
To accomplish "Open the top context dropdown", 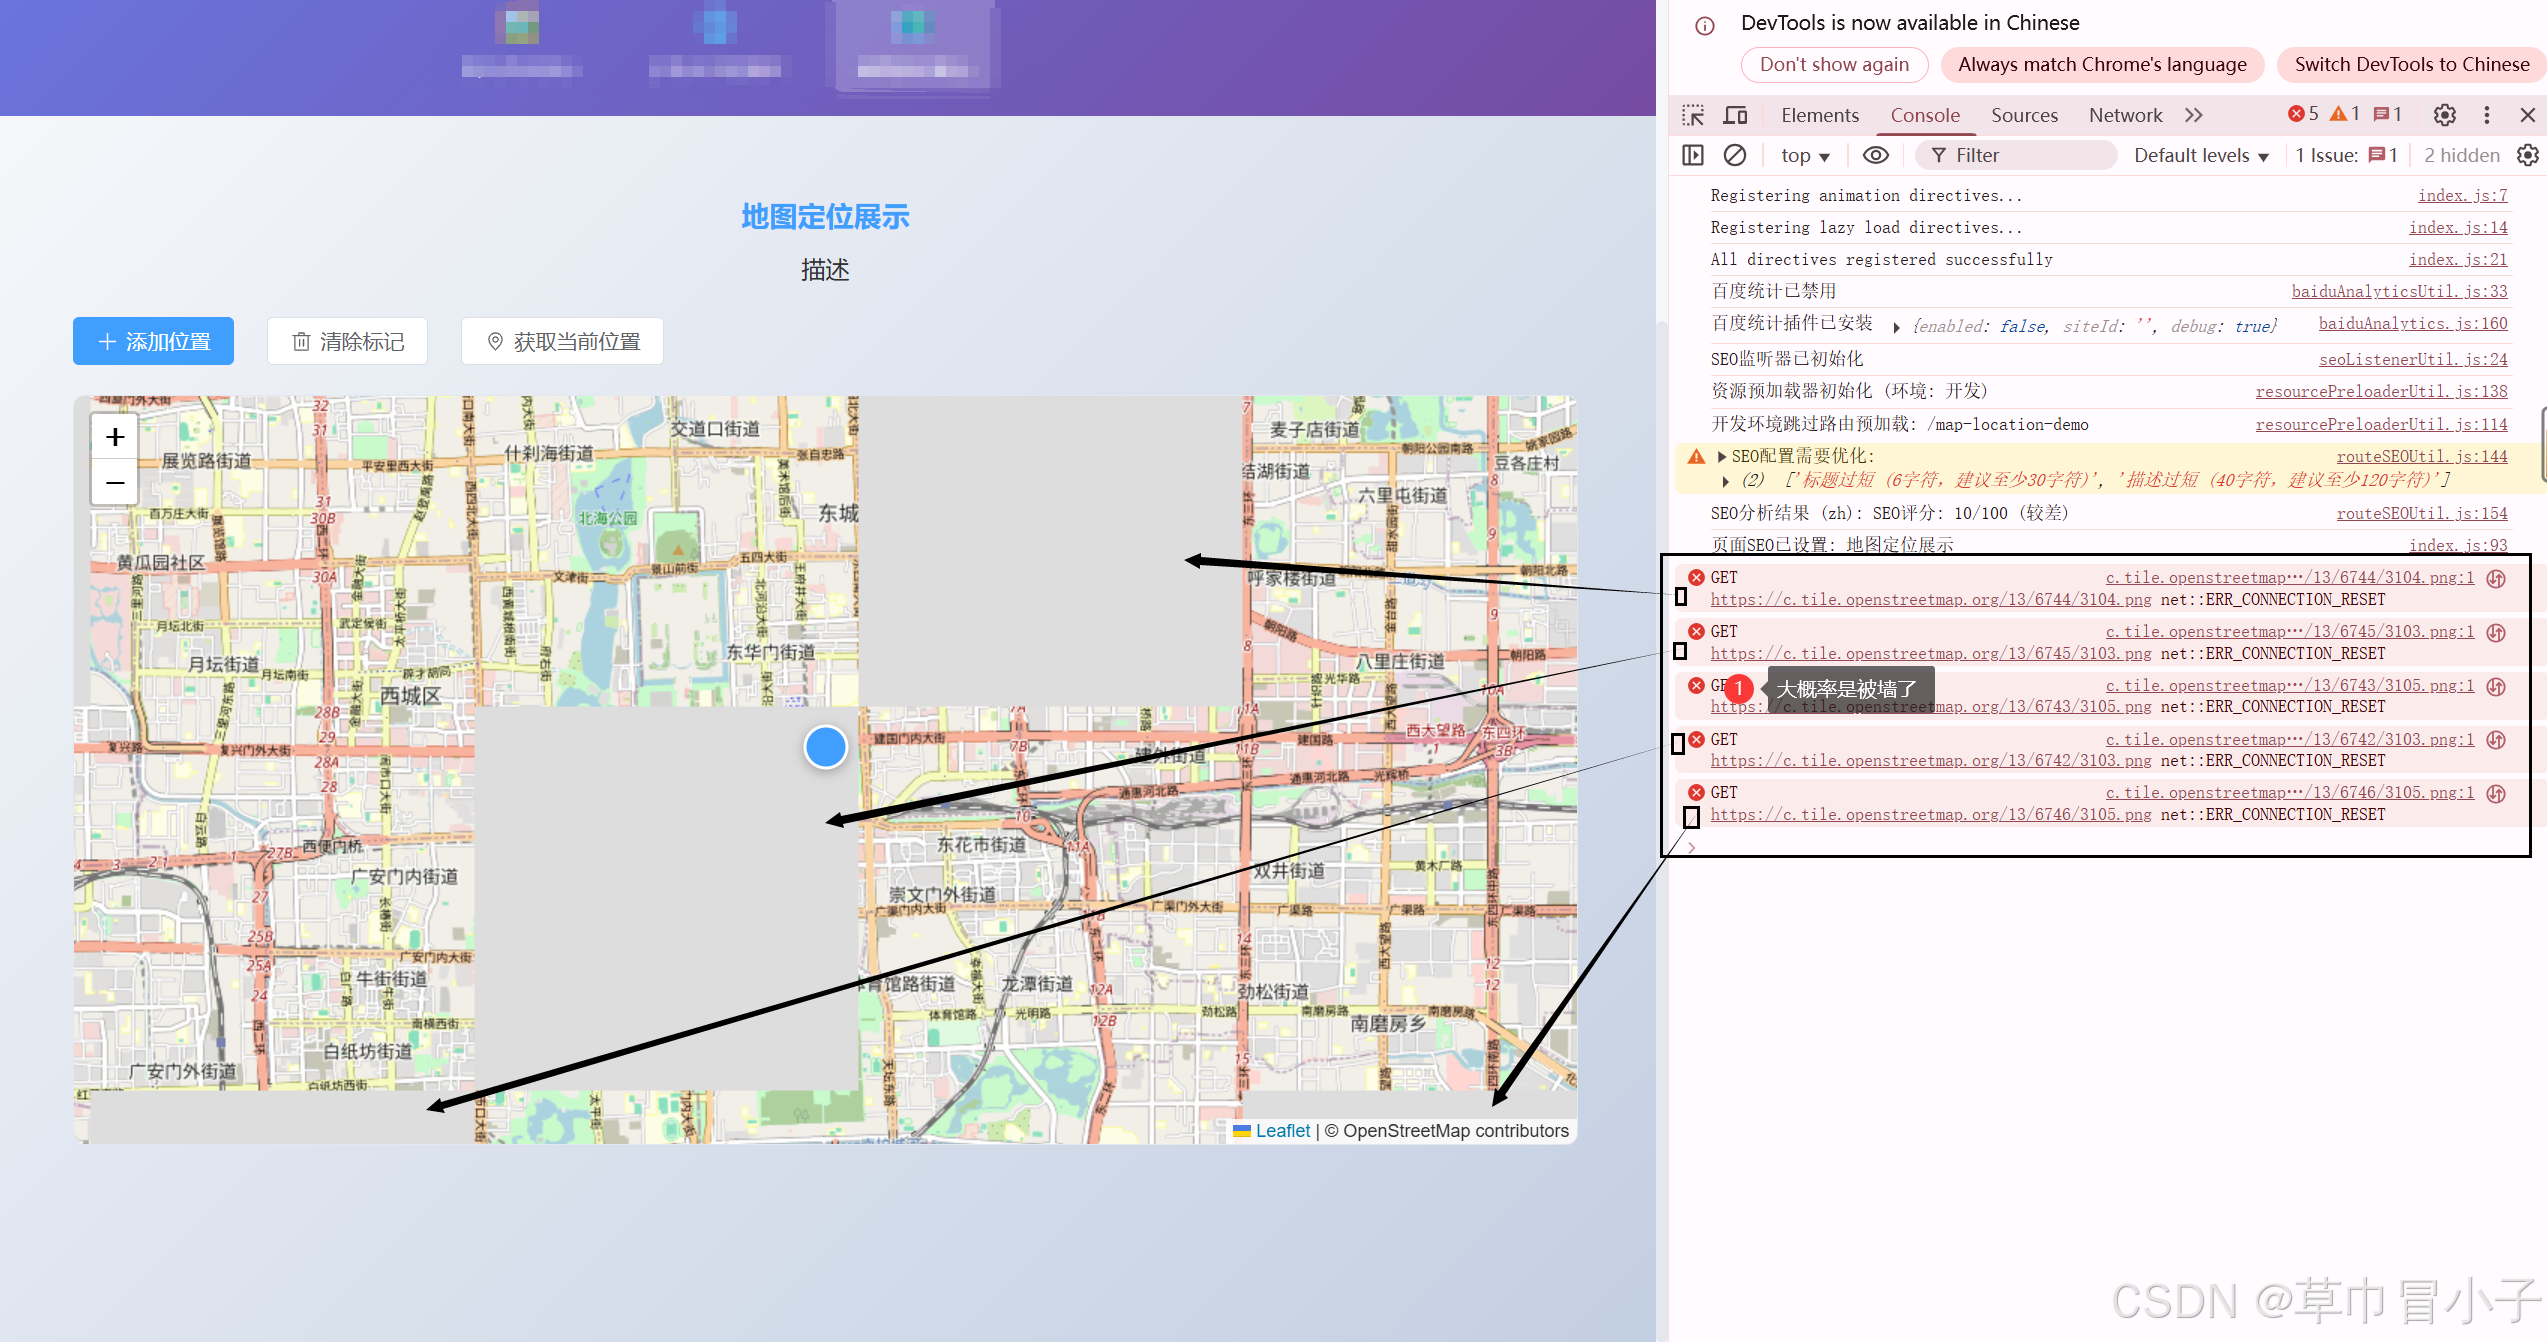I will tap(1805, 155).
